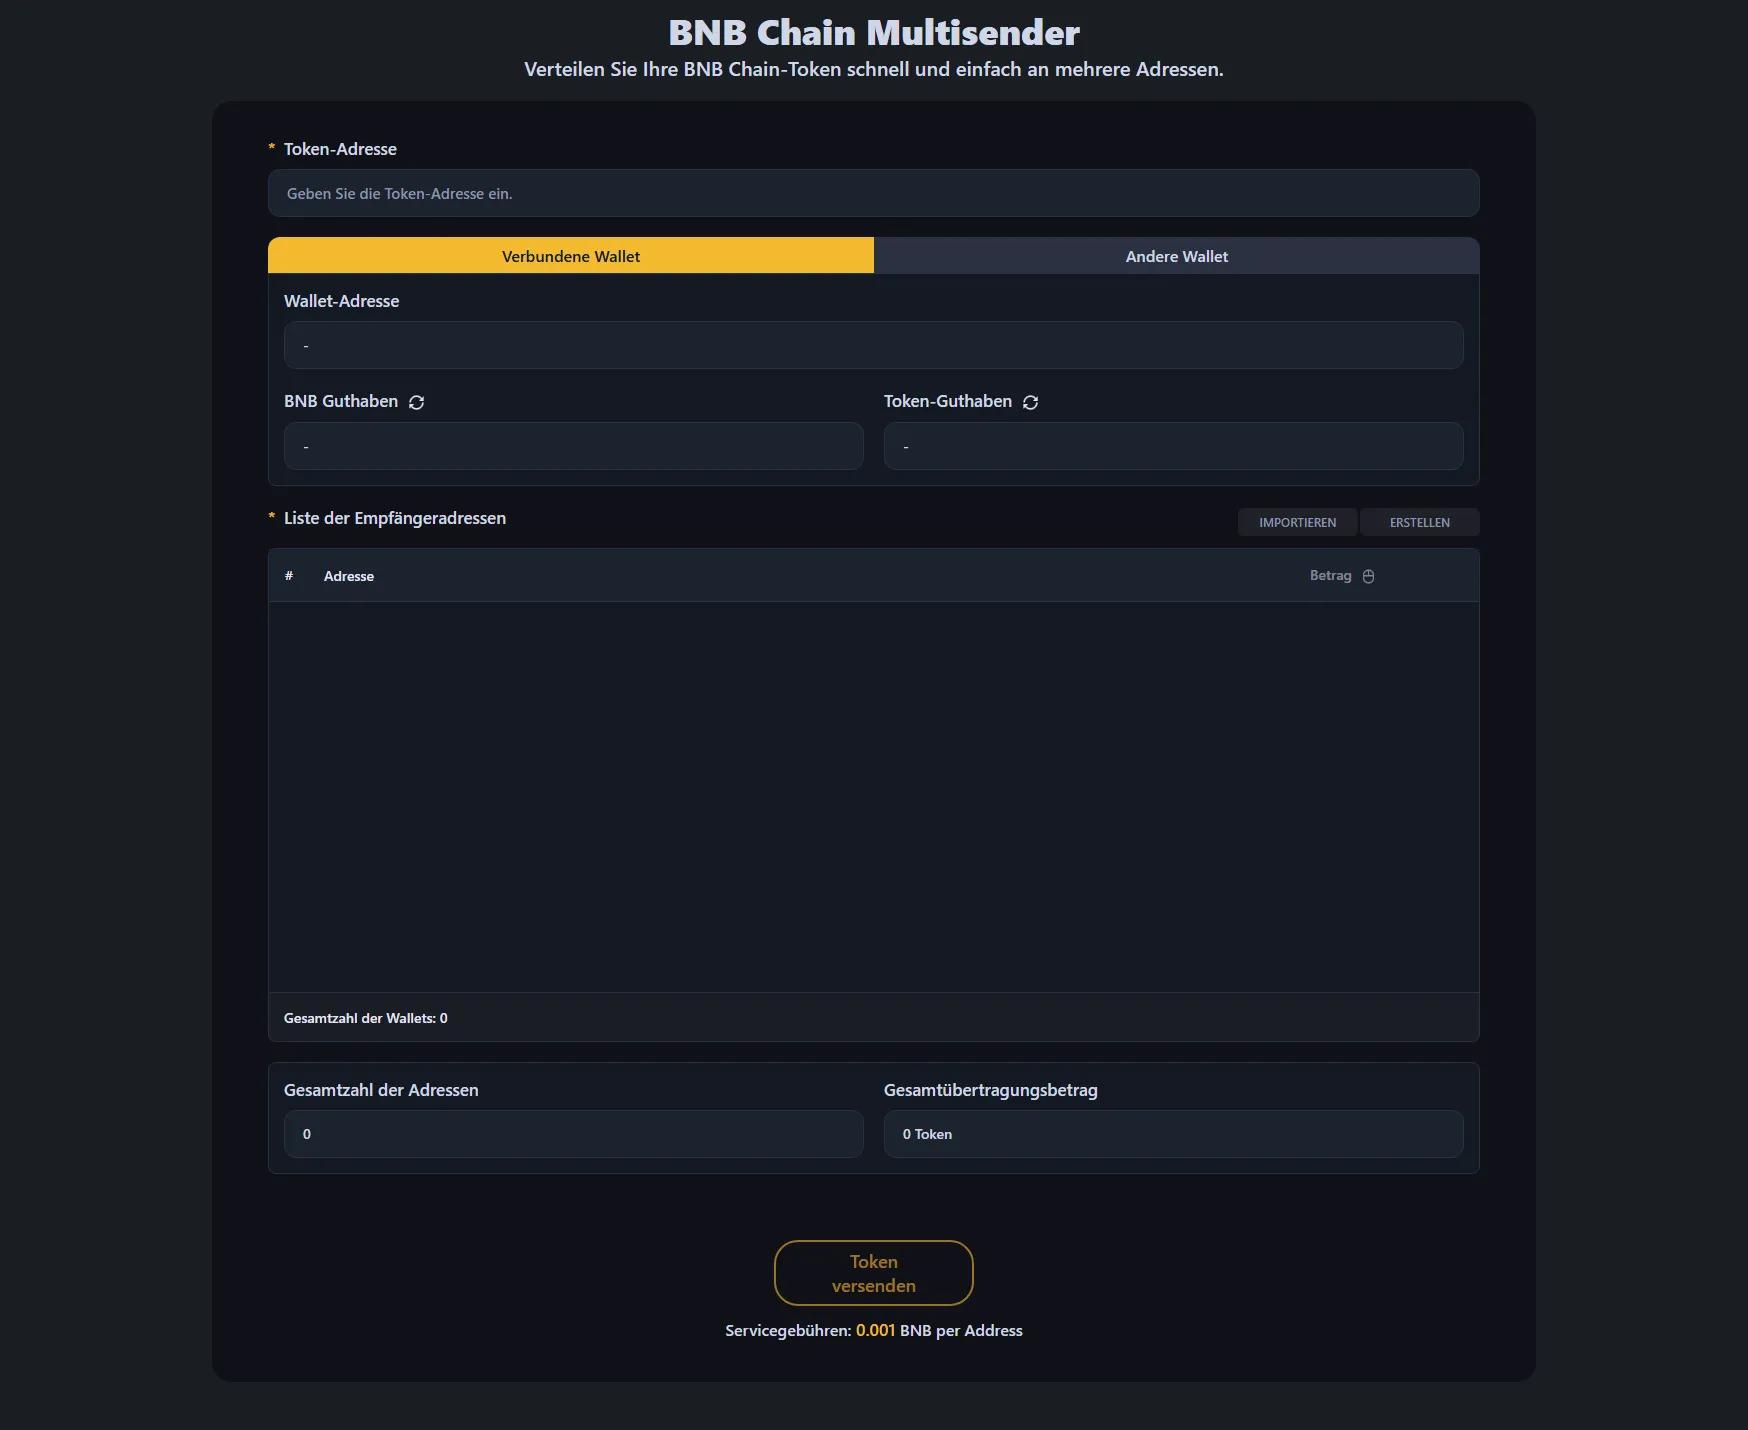Select the Gesamtübertragungsbetrag field showing 0 Token
1748x1430 pixels.
tap(1173, 1134)
